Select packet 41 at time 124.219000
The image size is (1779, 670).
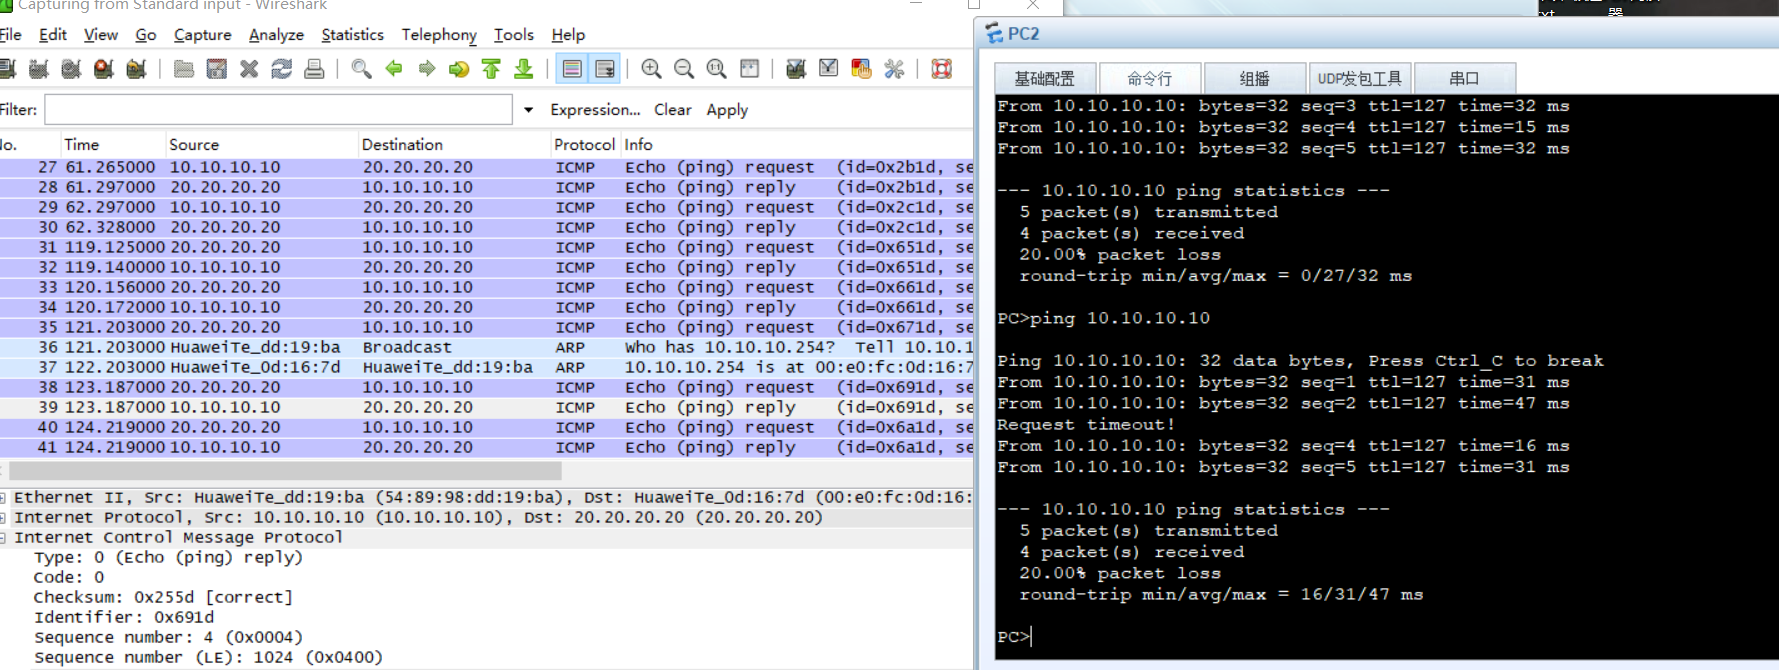click(487, 447)
